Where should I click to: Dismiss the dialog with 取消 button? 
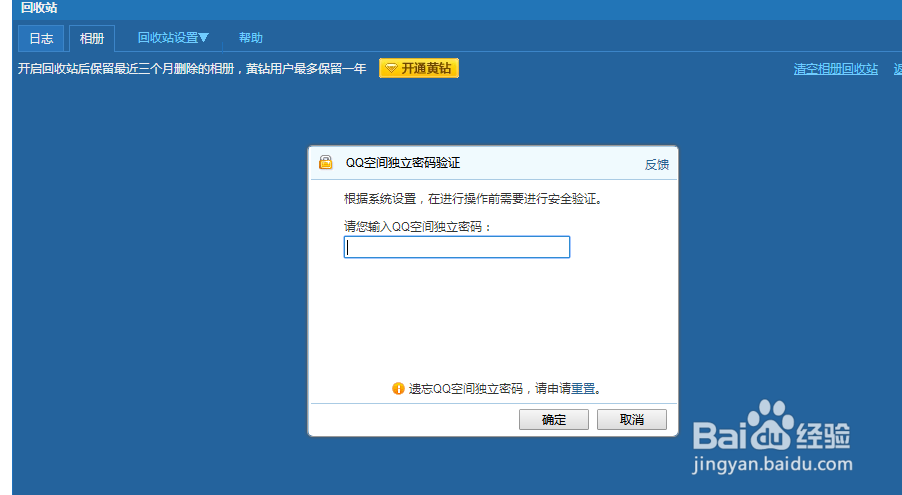coord(632,420)
